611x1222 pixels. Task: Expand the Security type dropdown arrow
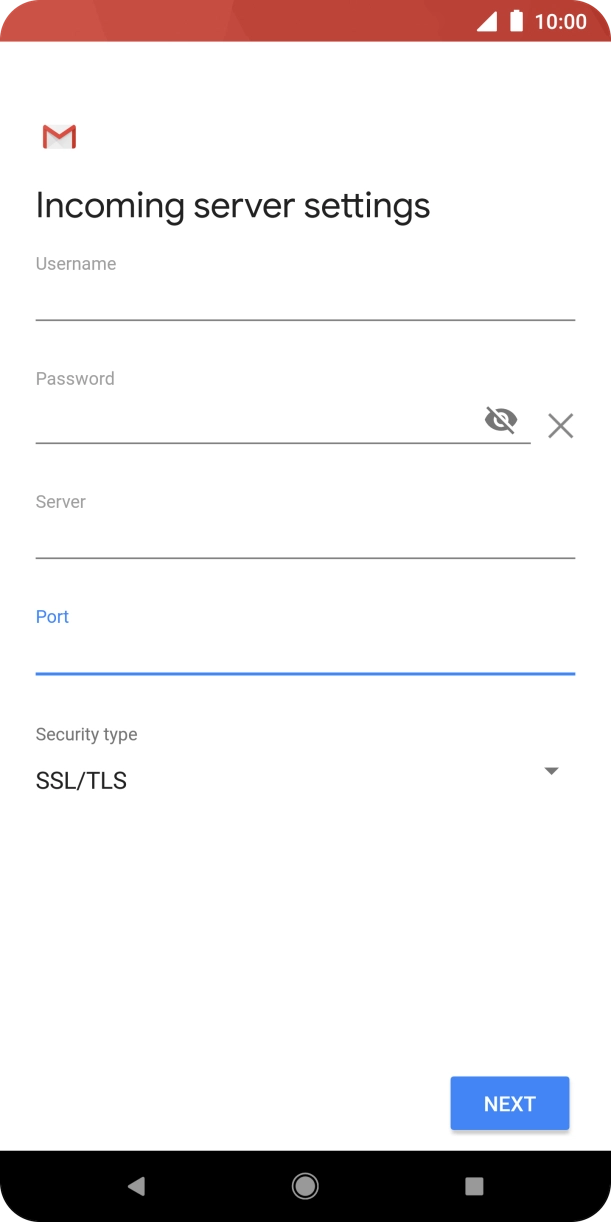[x=551, y=771]
